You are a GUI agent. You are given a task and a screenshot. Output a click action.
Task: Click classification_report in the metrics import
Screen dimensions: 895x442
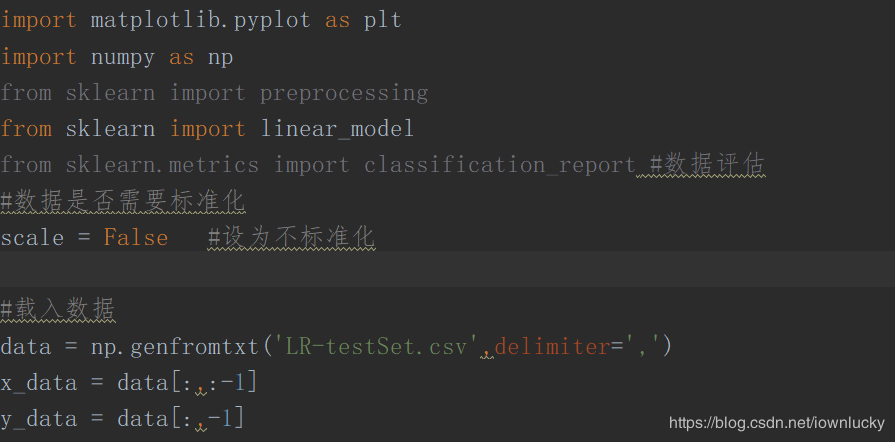pos(499,165)
